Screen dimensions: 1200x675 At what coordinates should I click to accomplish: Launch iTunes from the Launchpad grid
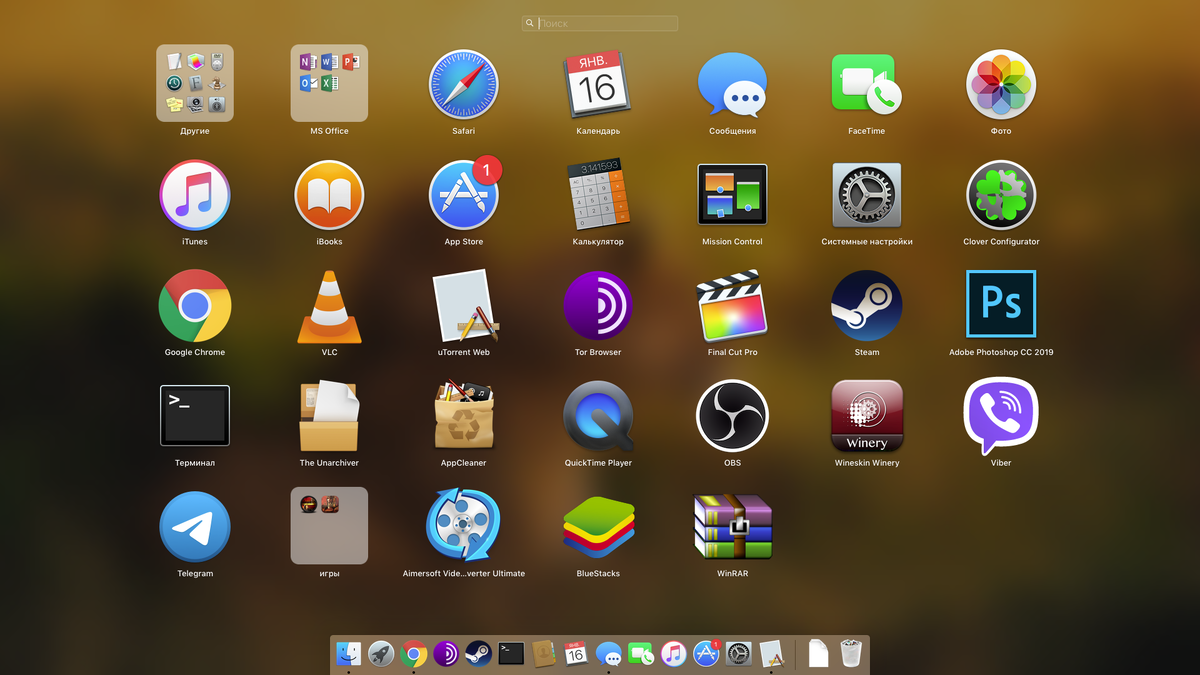[195, 196]
